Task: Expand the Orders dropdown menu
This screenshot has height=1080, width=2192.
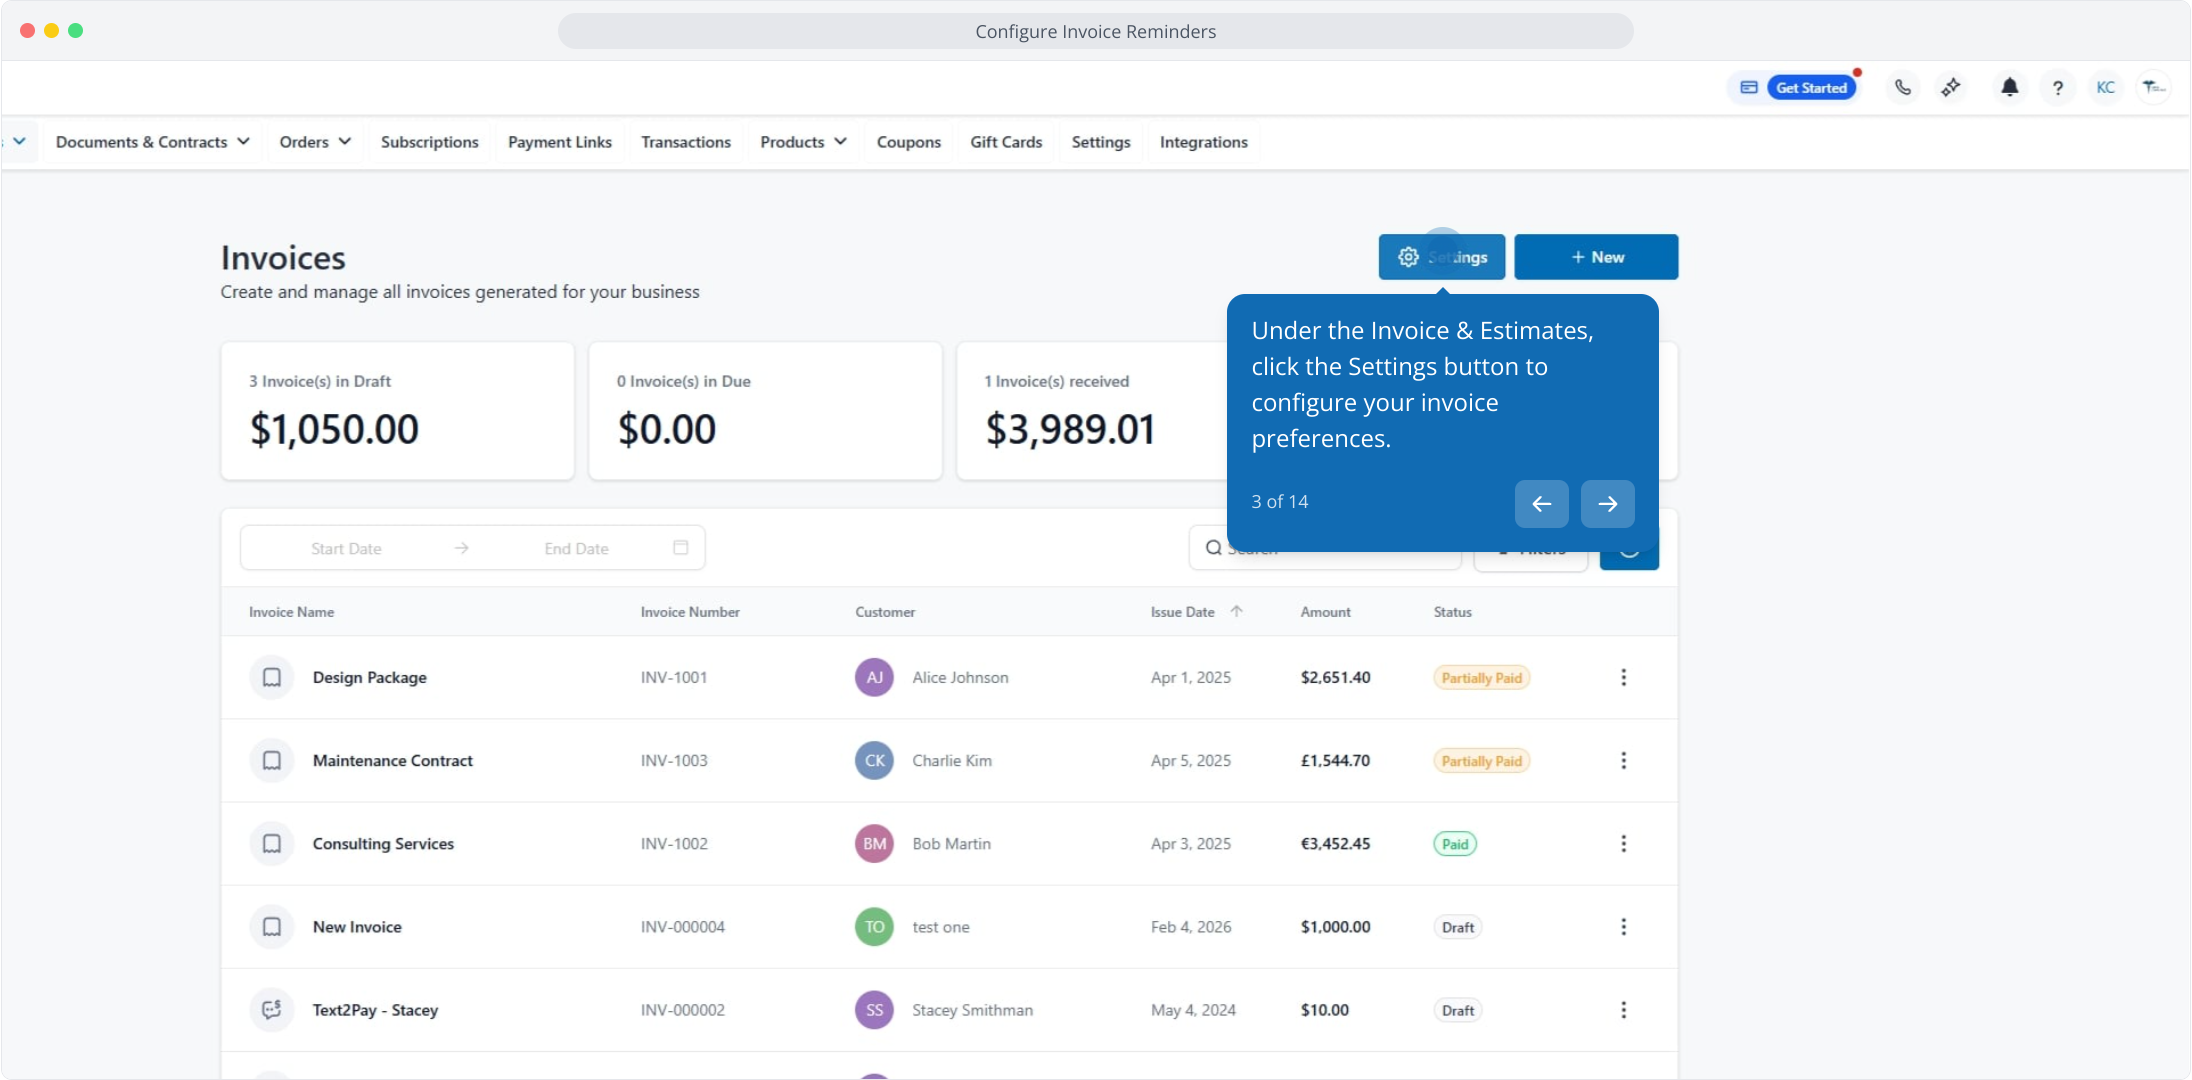Action: 315,142
